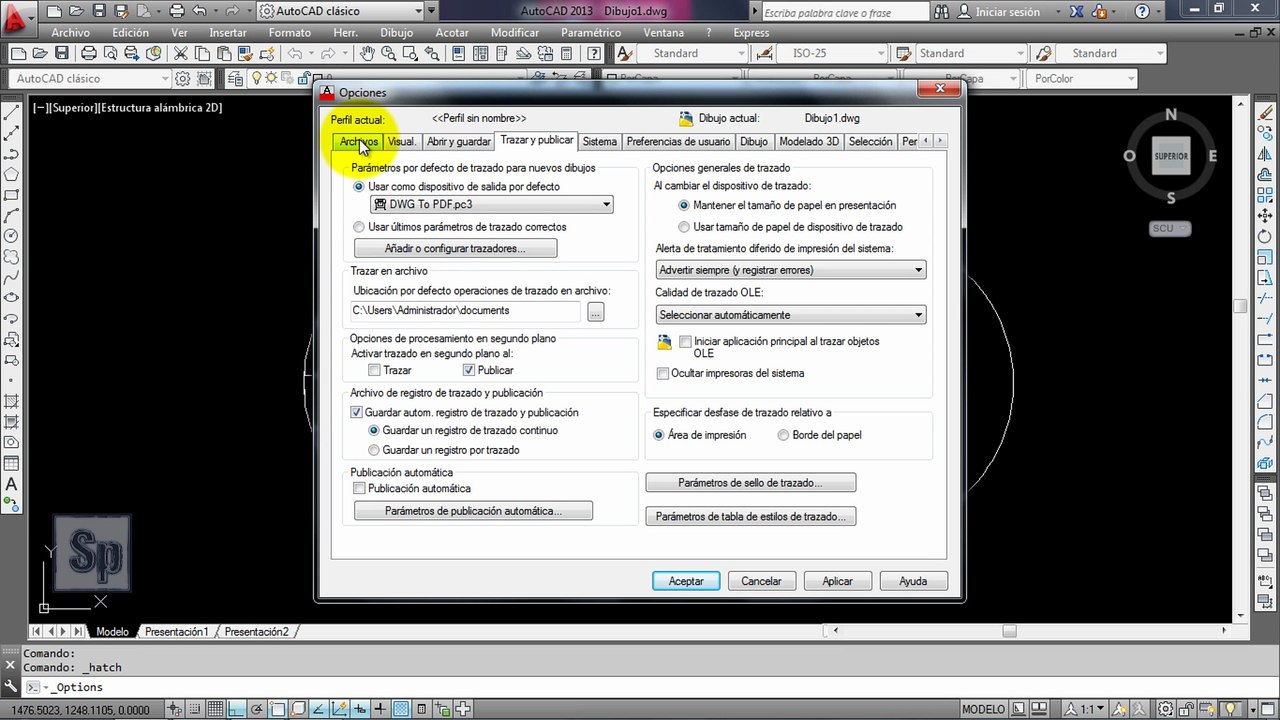
Task: Click Cancelar button
Action: click(x=761, y=581)
